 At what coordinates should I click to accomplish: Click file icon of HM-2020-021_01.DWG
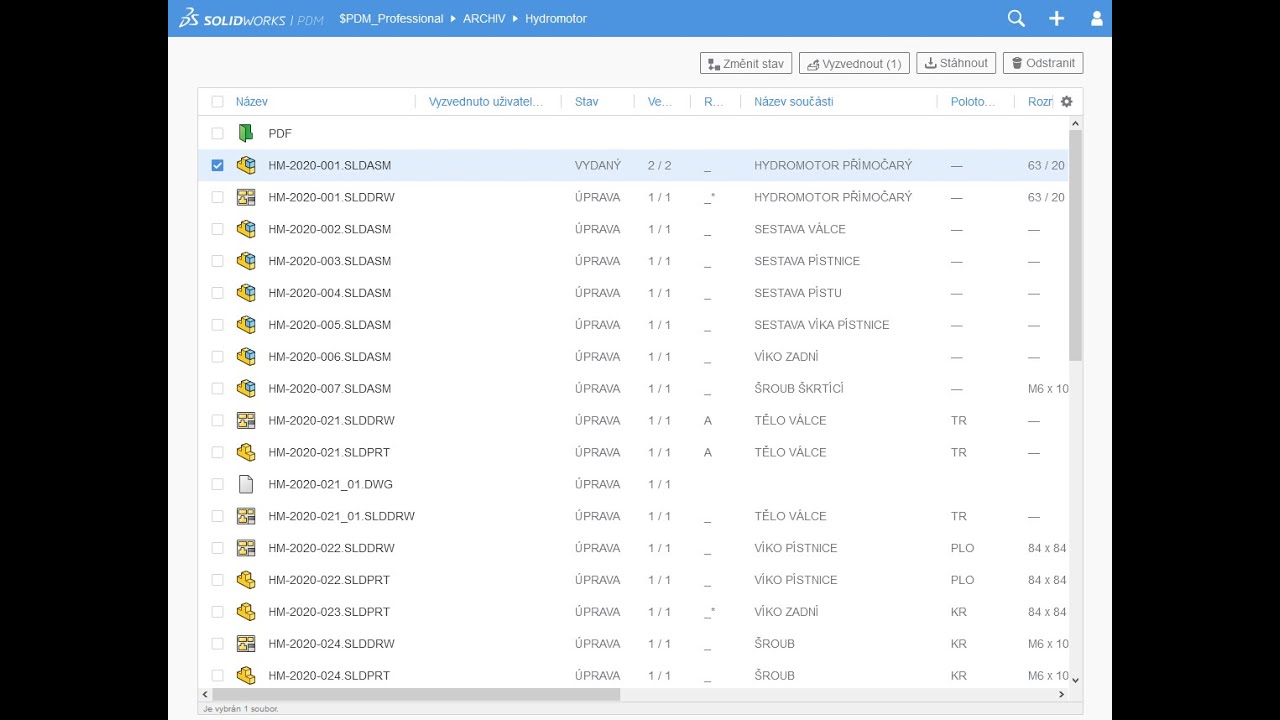246,484
